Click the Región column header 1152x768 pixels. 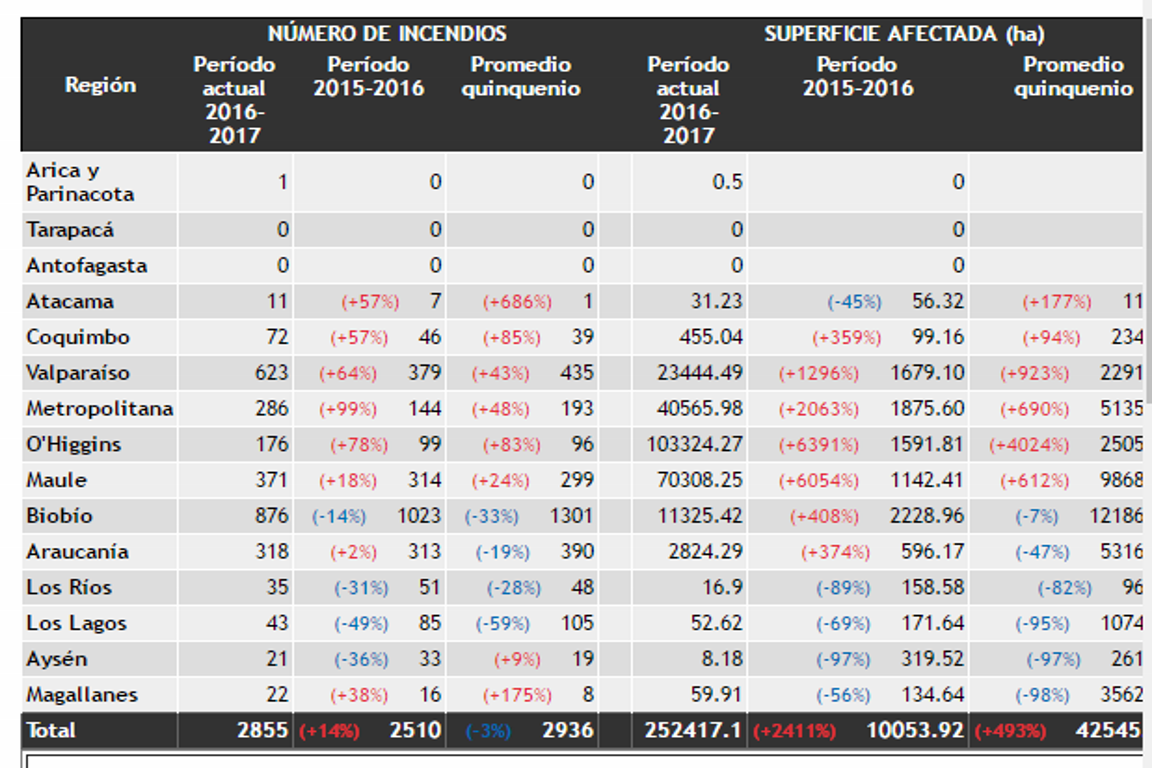(100, 86)
